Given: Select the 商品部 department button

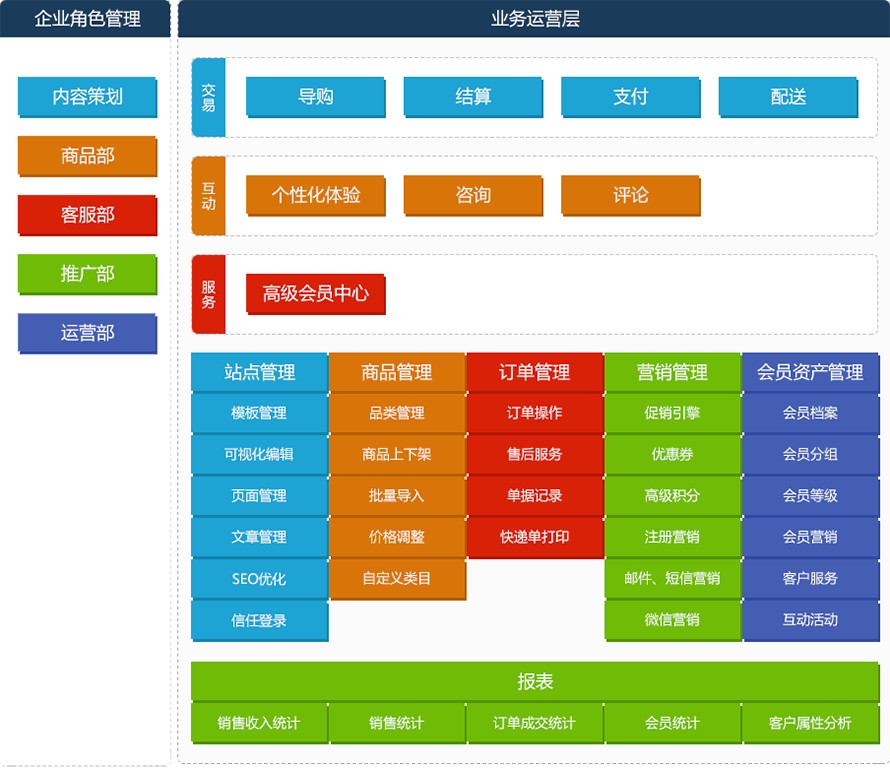Looking at the screenshot, I should pyautogui.click(x=87, y=156).
